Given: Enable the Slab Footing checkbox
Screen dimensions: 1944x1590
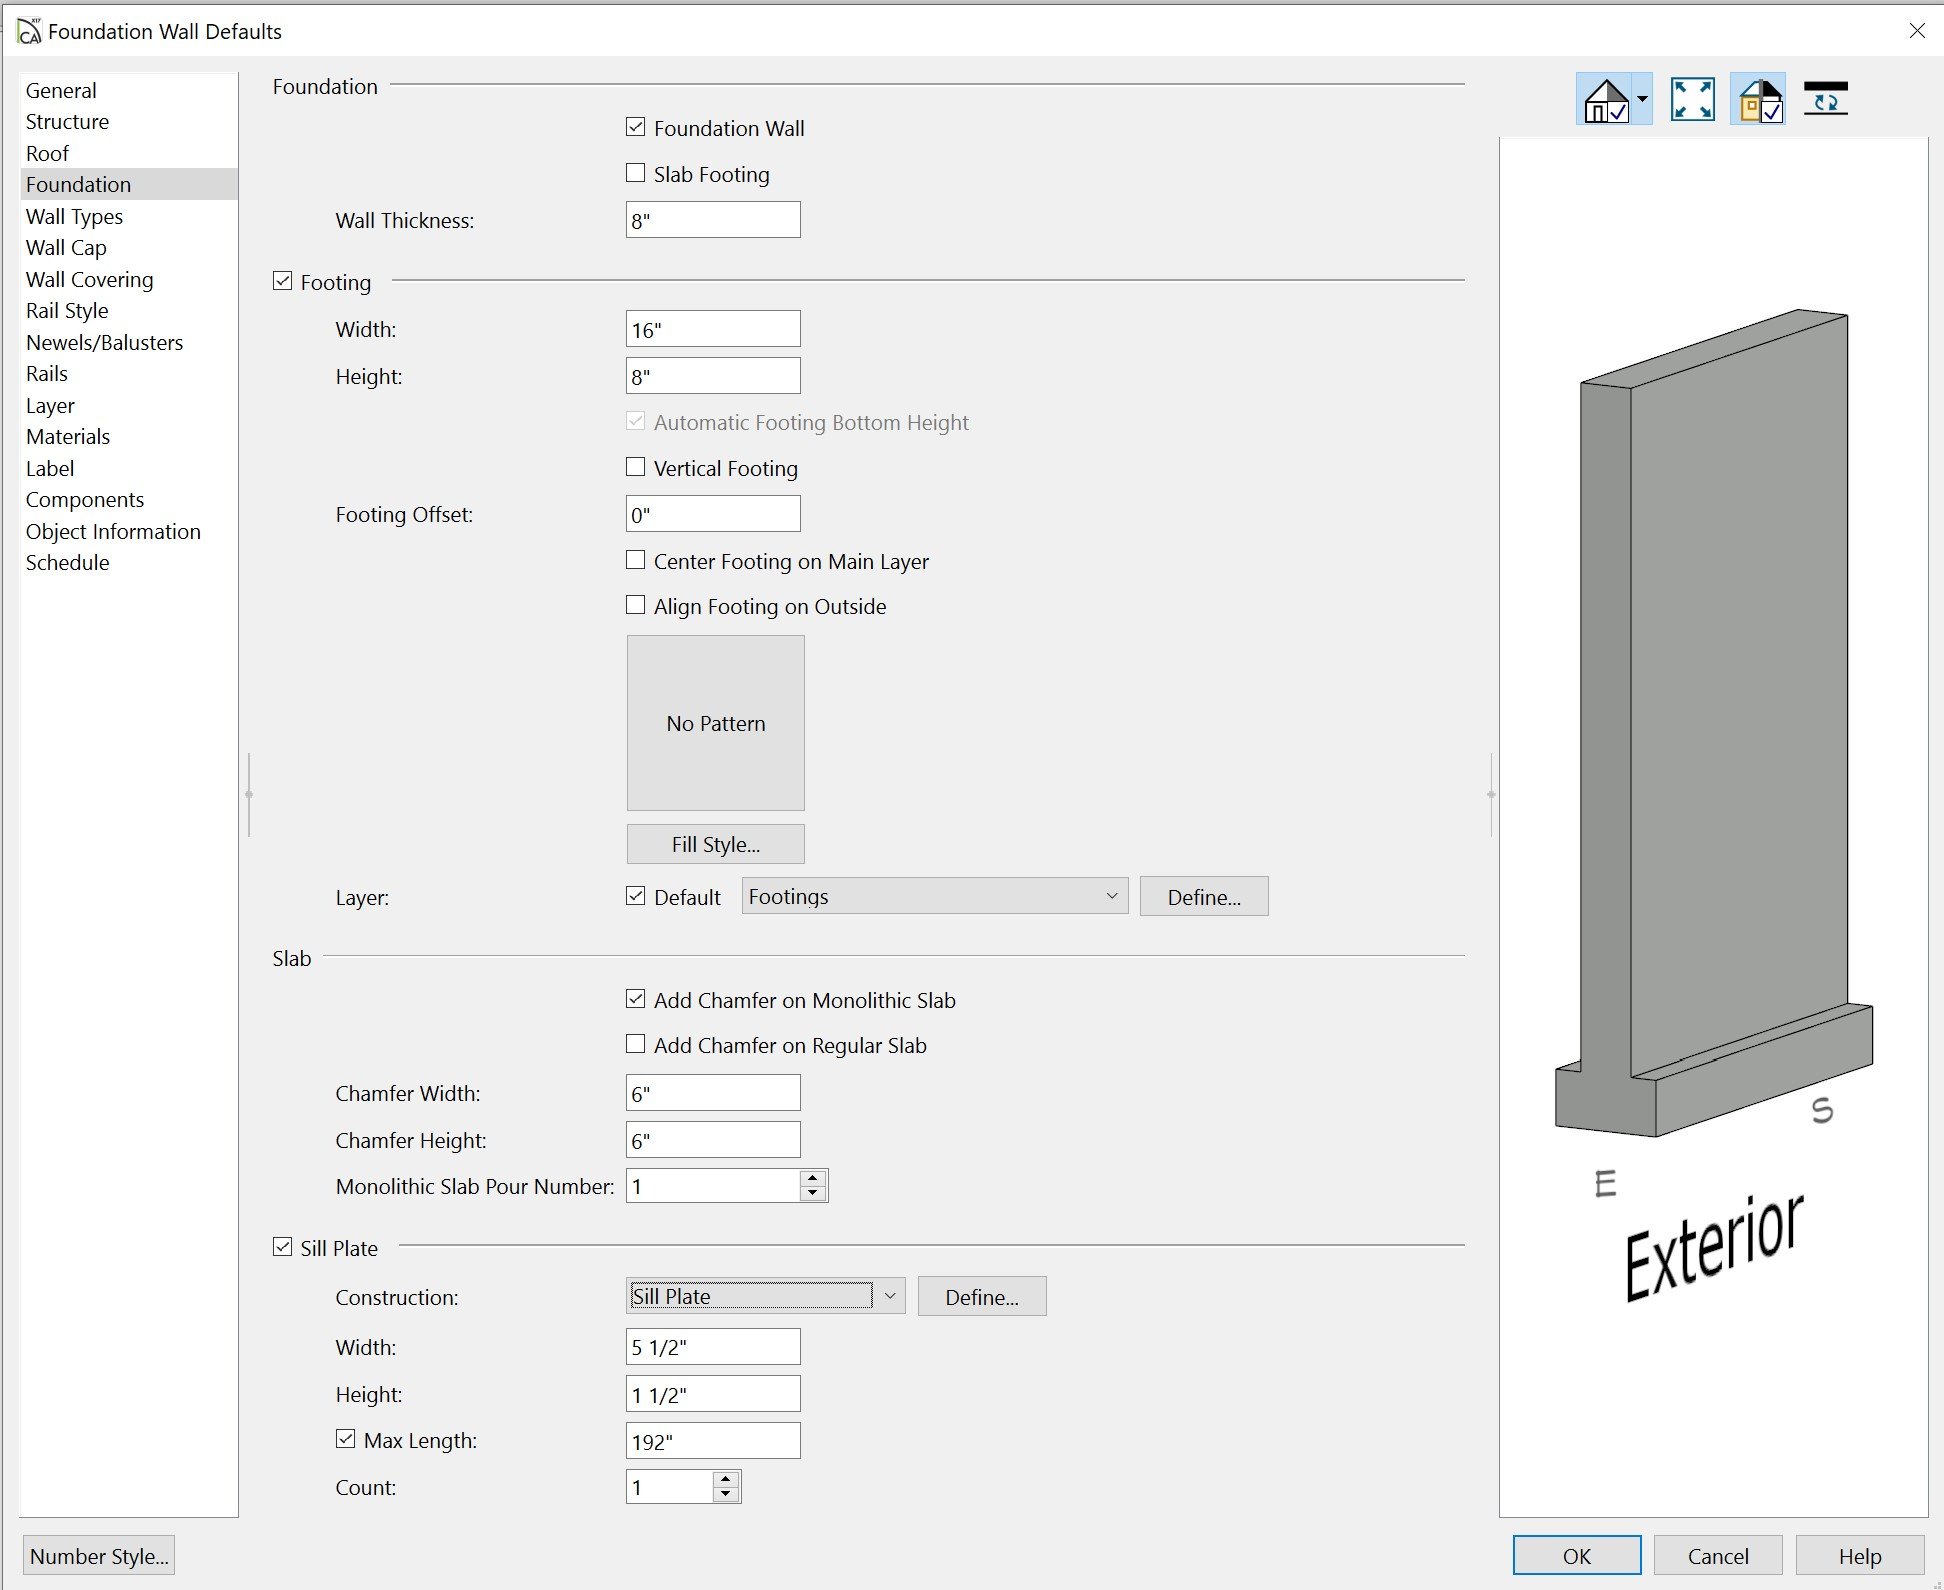Looking at the screenshot, I should point(635,173).
